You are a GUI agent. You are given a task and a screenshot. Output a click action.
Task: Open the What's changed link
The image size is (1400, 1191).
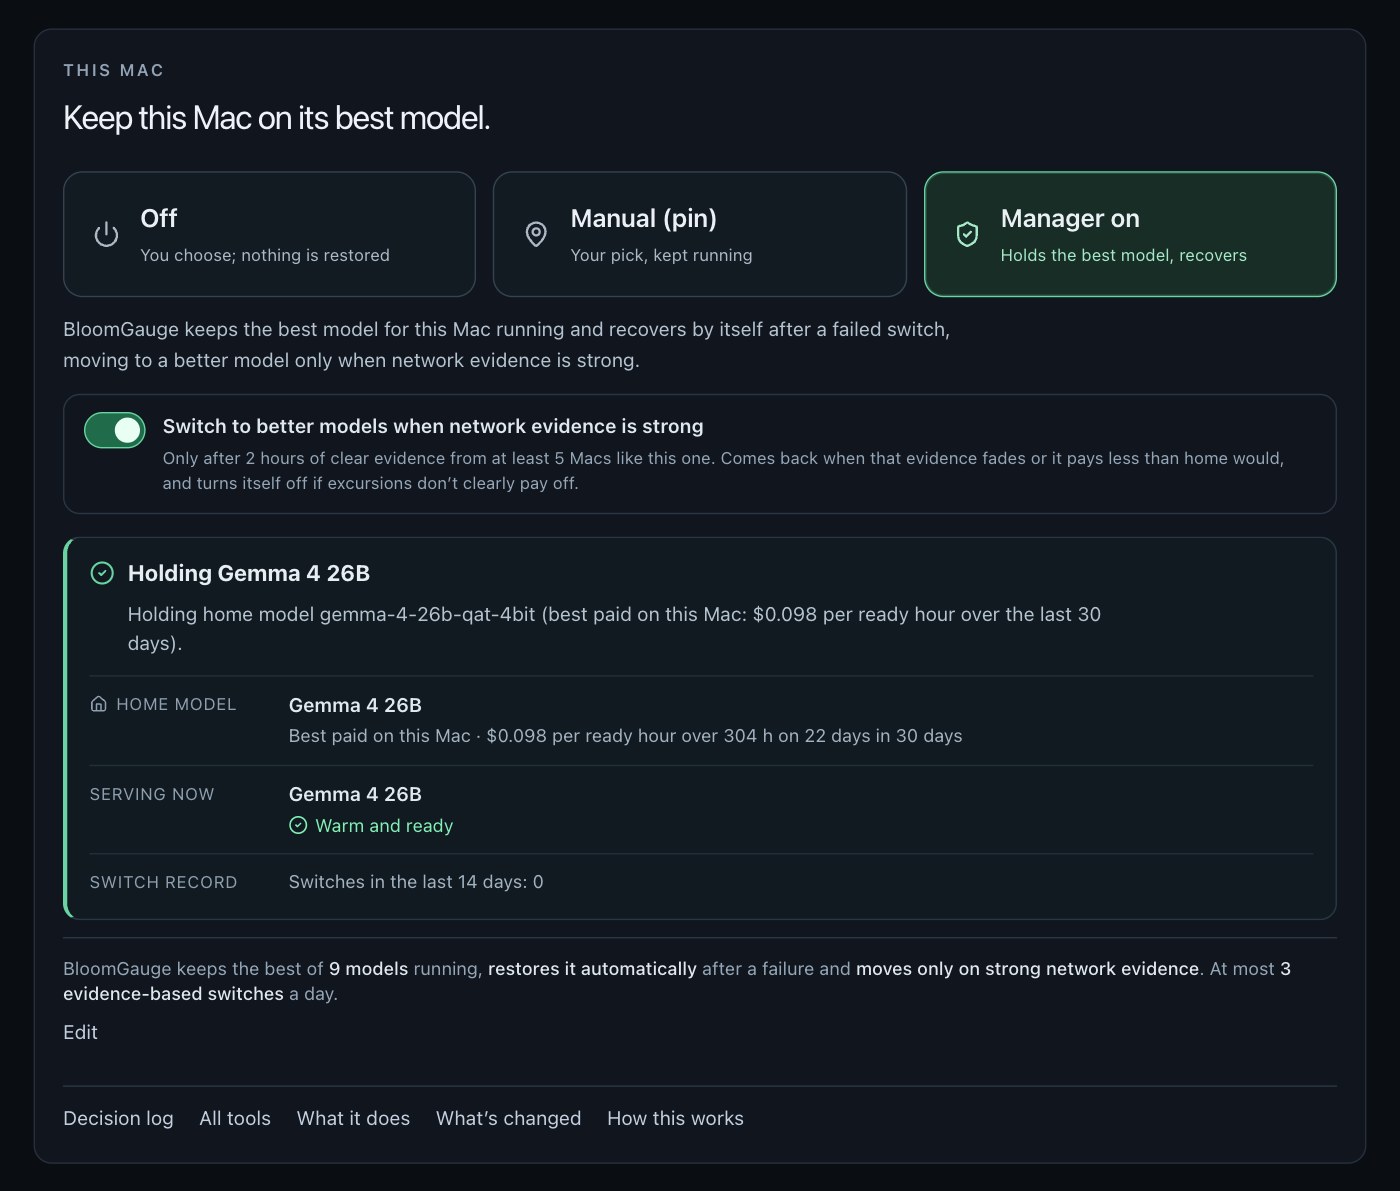[x=508, y=1118]
